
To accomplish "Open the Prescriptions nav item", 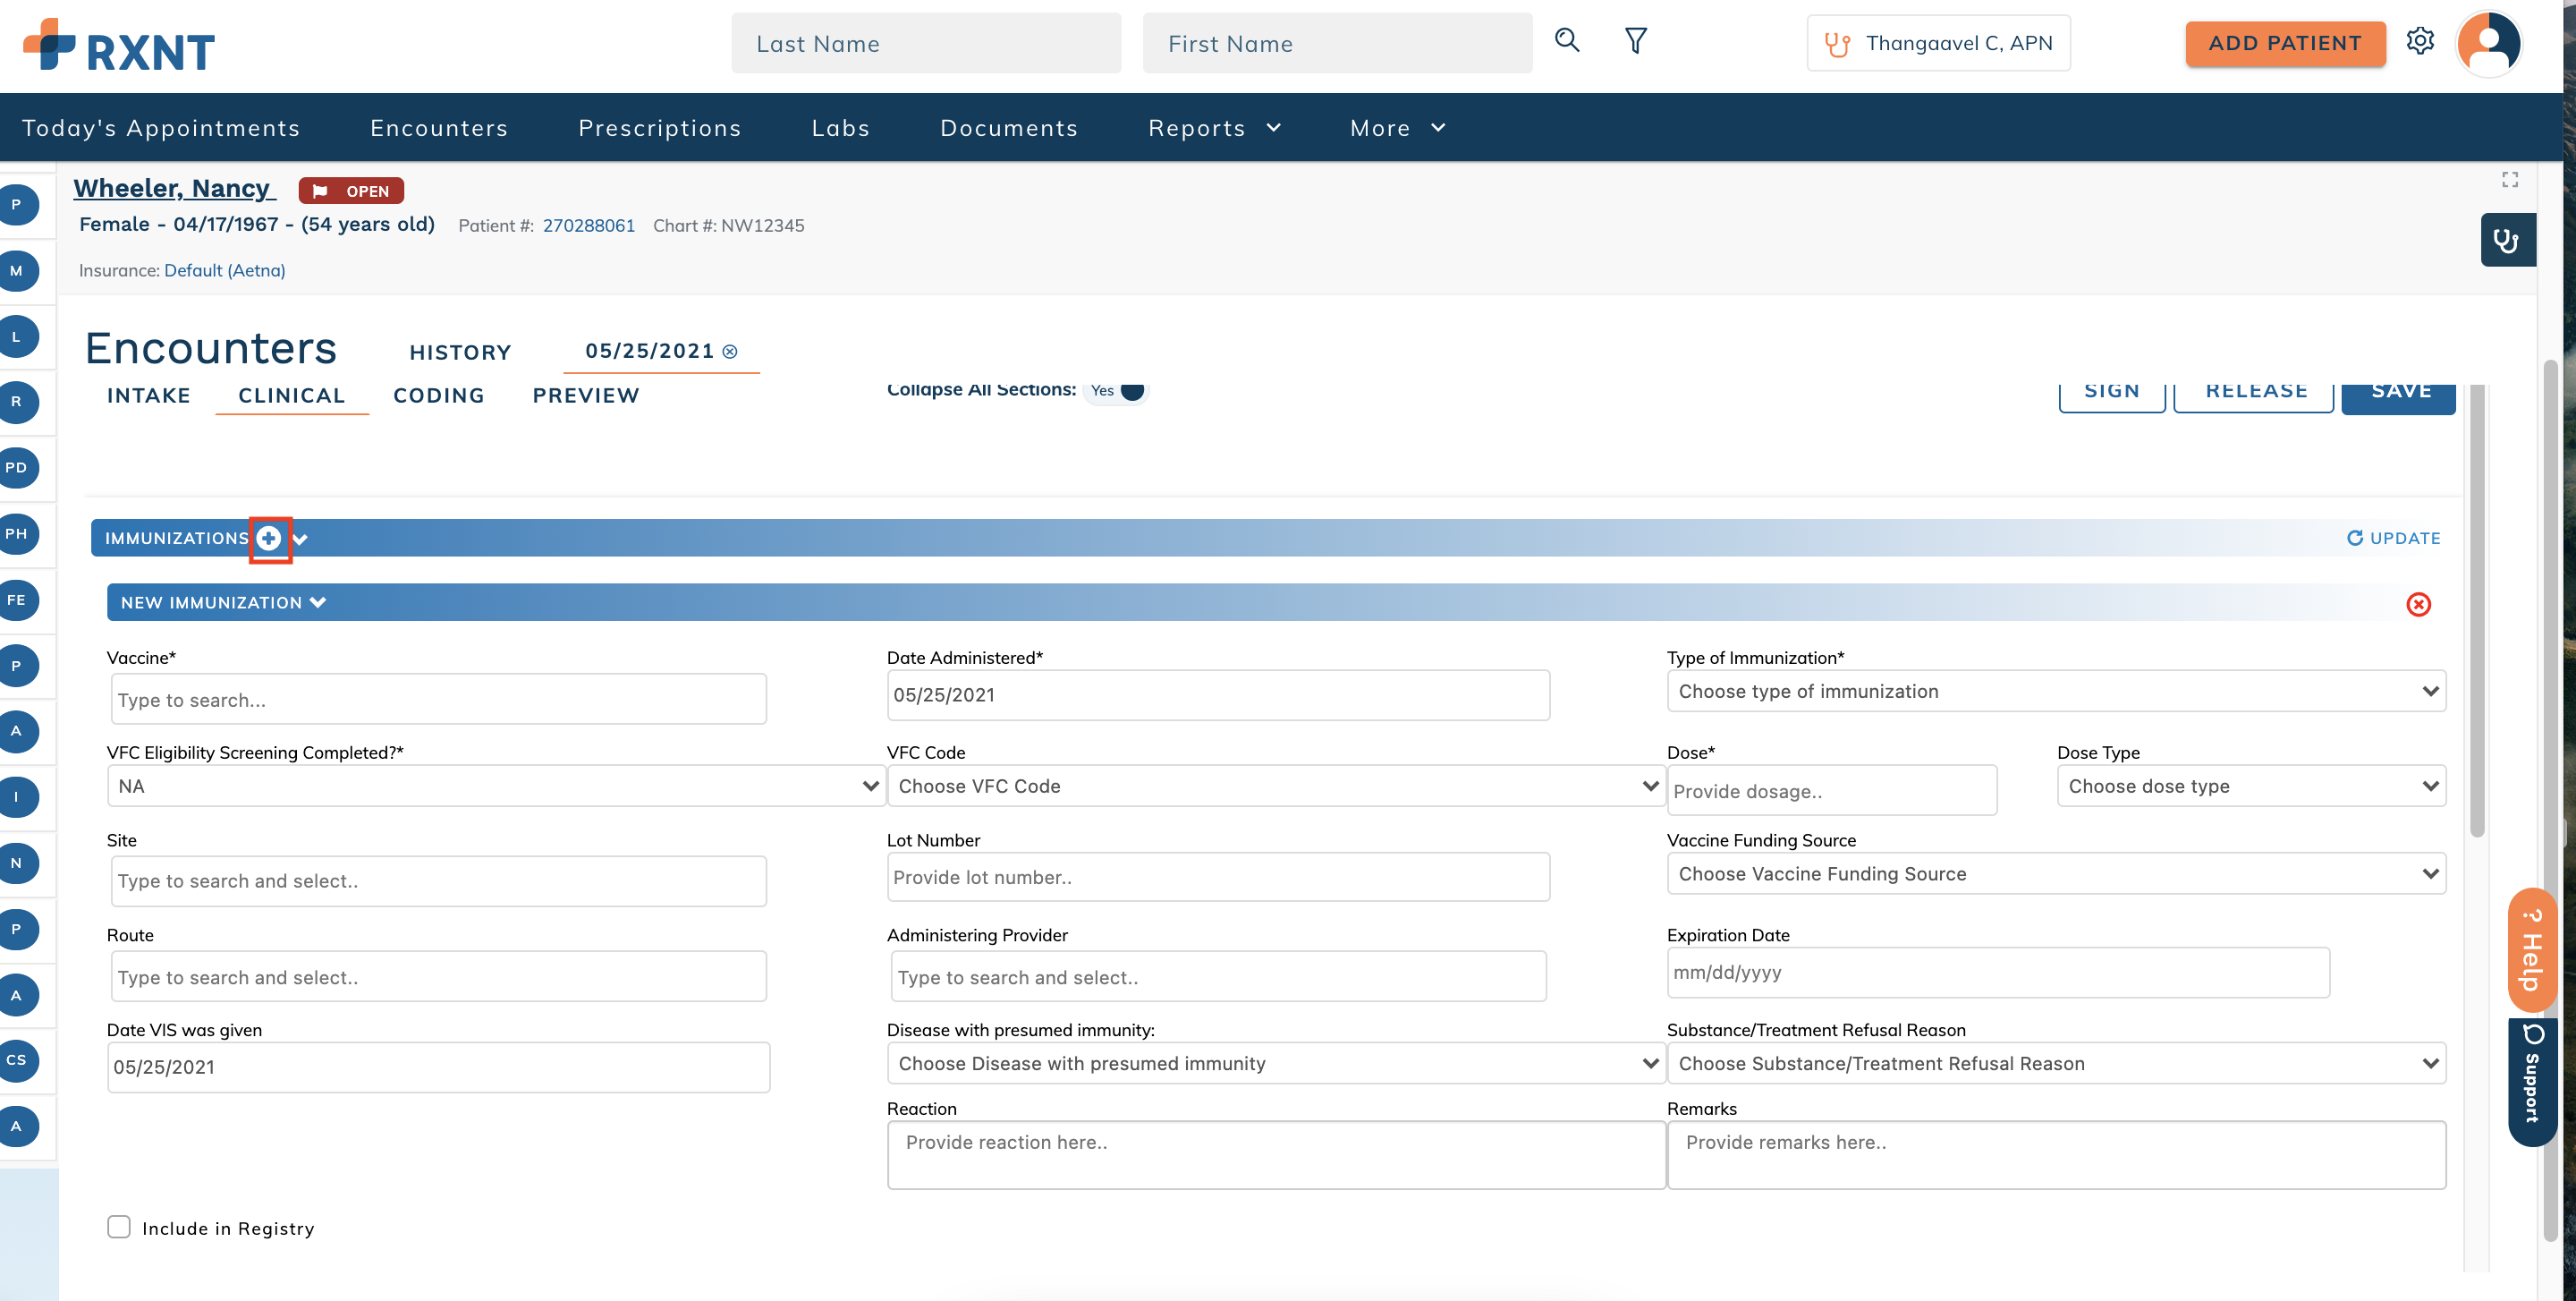I will pyautogui.click(x=660, y=128).
